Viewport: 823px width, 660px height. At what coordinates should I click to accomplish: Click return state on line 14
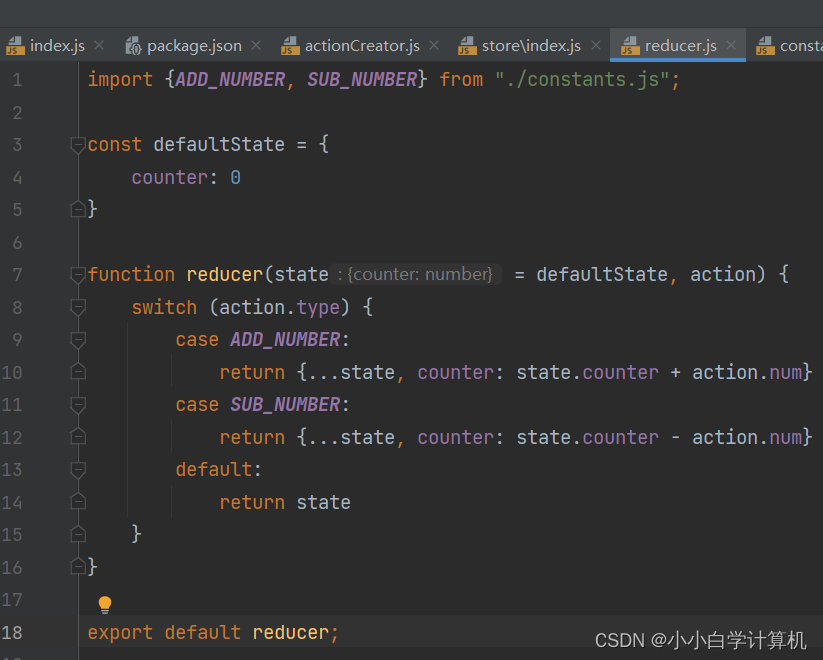pyautogui.click(x=285, y=502)
